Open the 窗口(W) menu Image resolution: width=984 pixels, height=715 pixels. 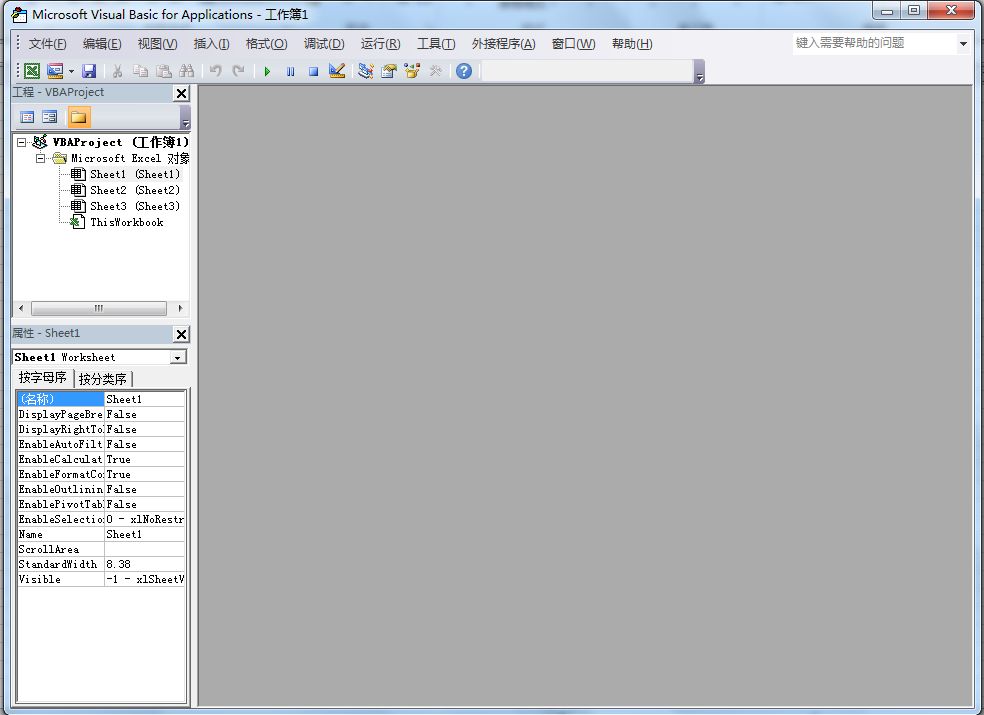coord(574,44)
